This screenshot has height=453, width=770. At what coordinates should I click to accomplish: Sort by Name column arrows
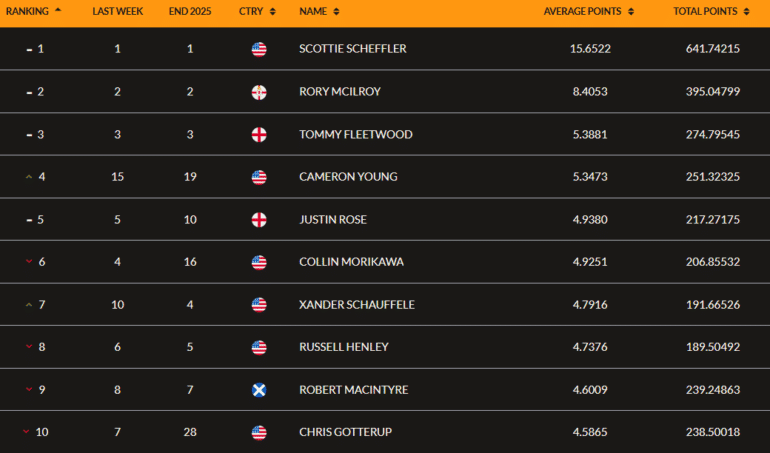(x=336, y=12)
